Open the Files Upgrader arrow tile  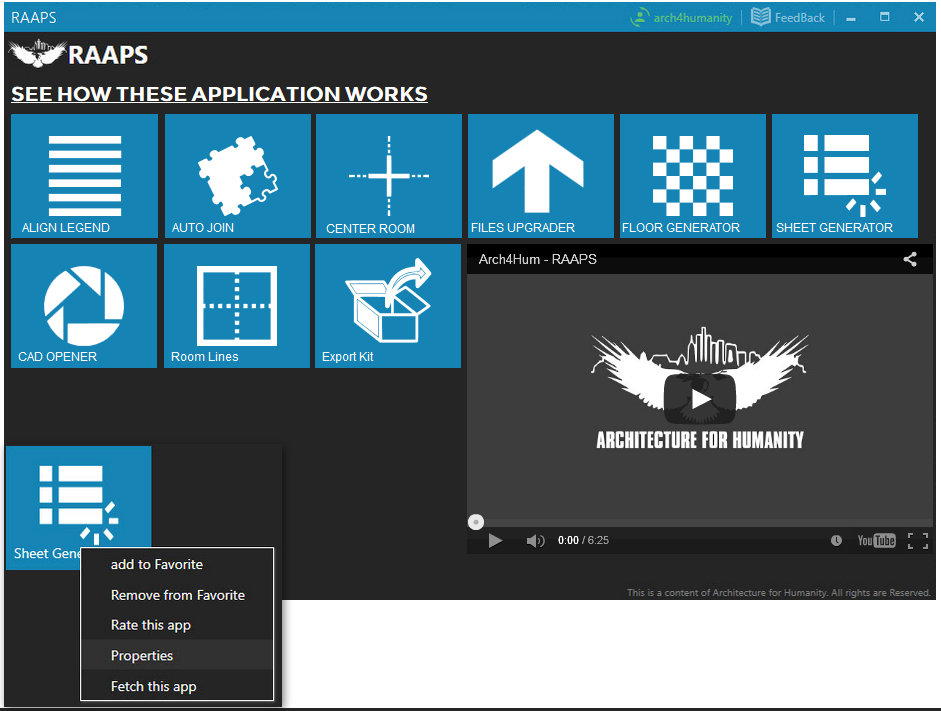[x=541, y=176]
